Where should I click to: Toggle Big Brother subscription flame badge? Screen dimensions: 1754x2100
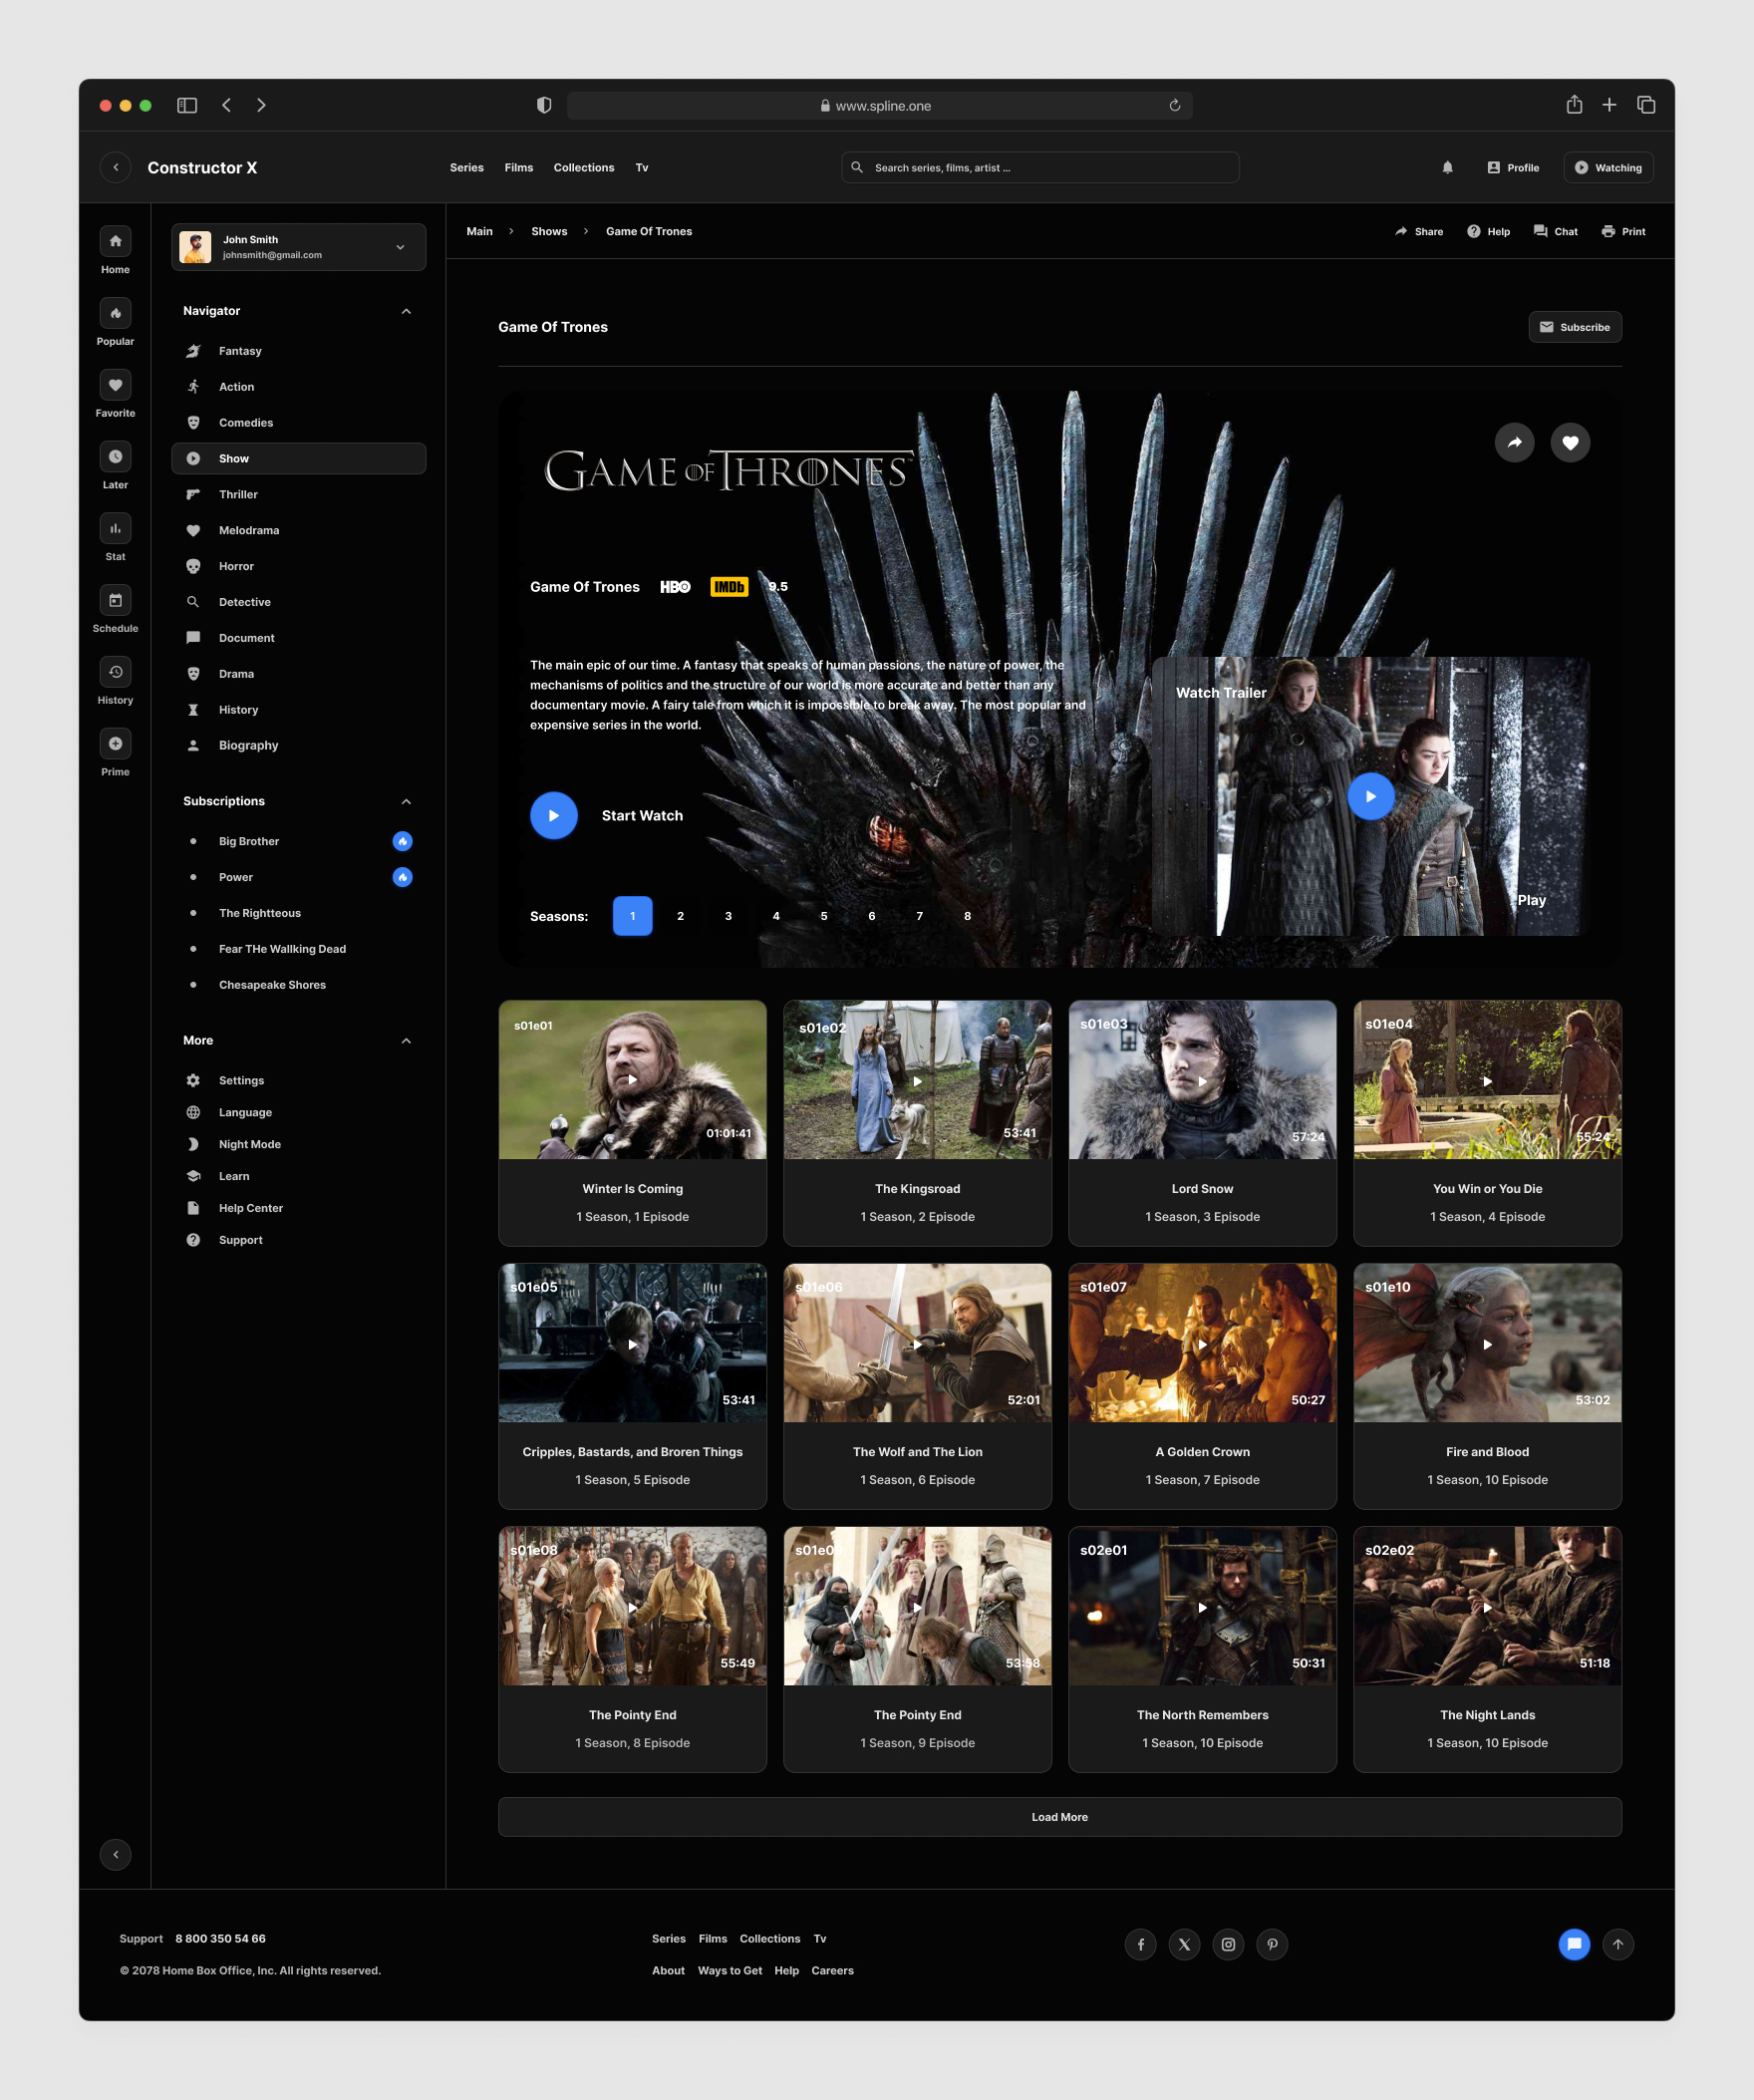tap(402, 841)
